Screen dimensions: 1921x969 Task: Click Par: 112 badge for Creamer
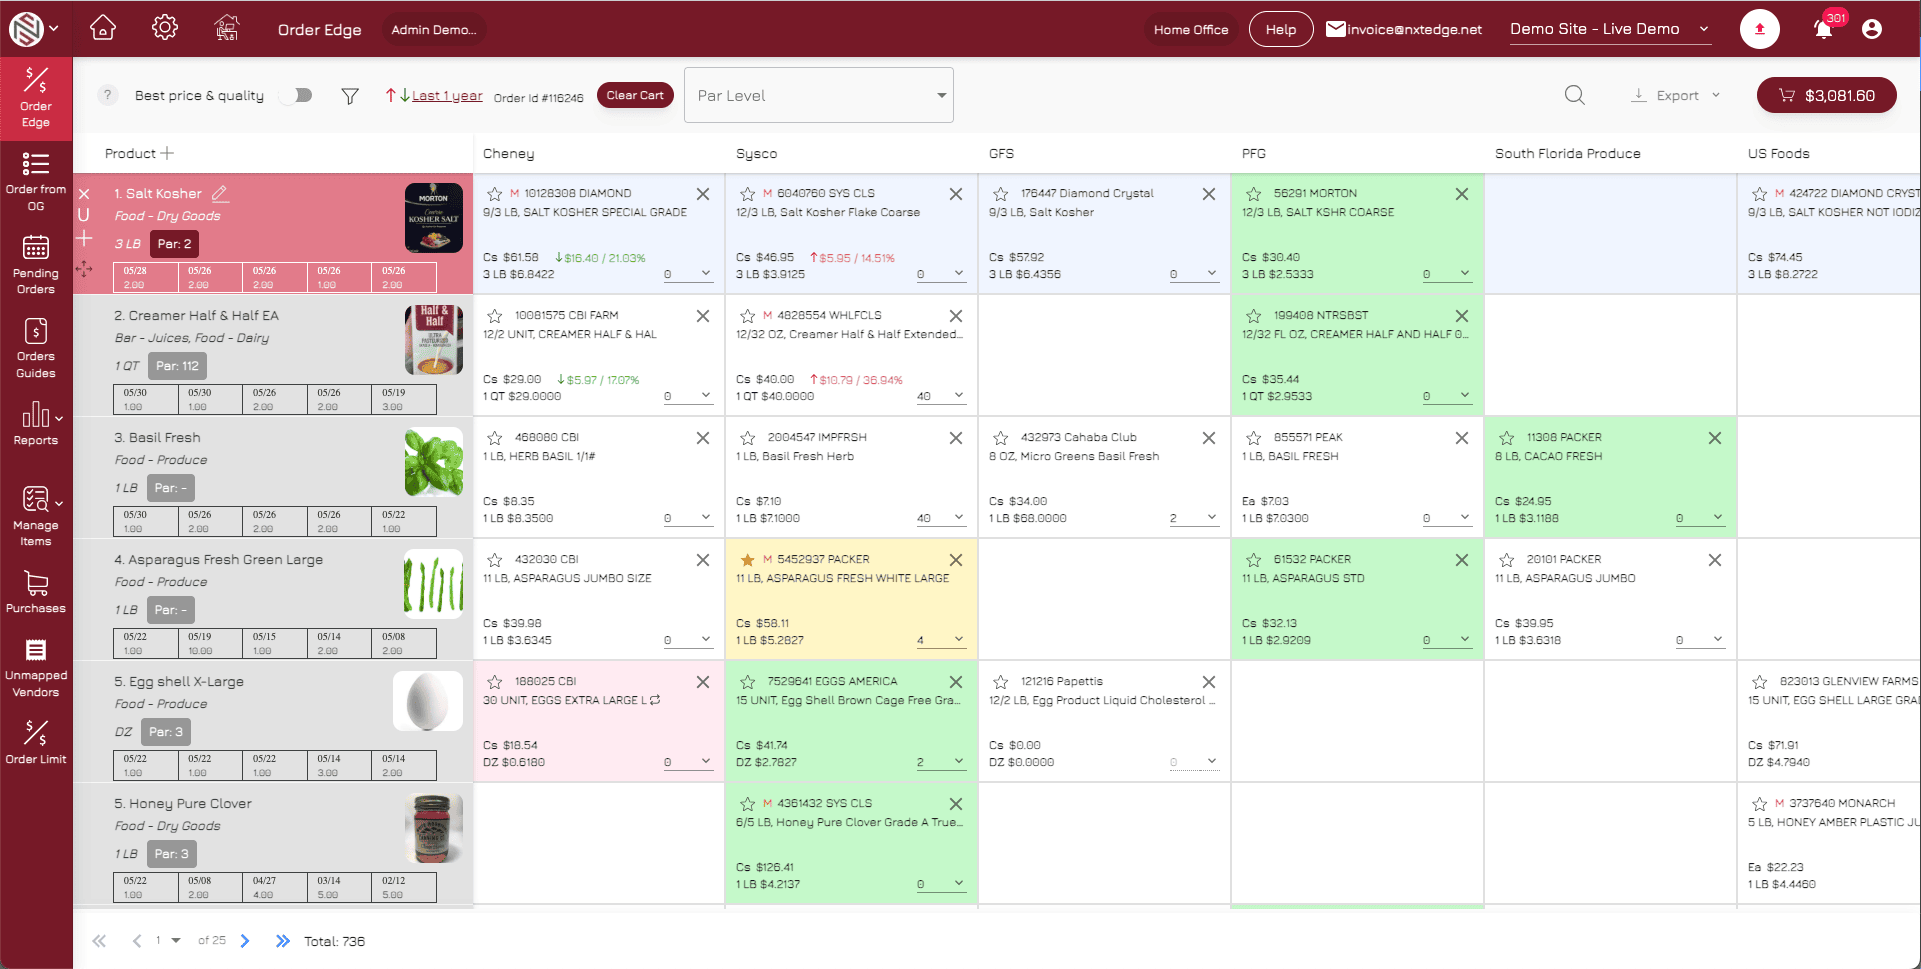[x=177, y=366]
